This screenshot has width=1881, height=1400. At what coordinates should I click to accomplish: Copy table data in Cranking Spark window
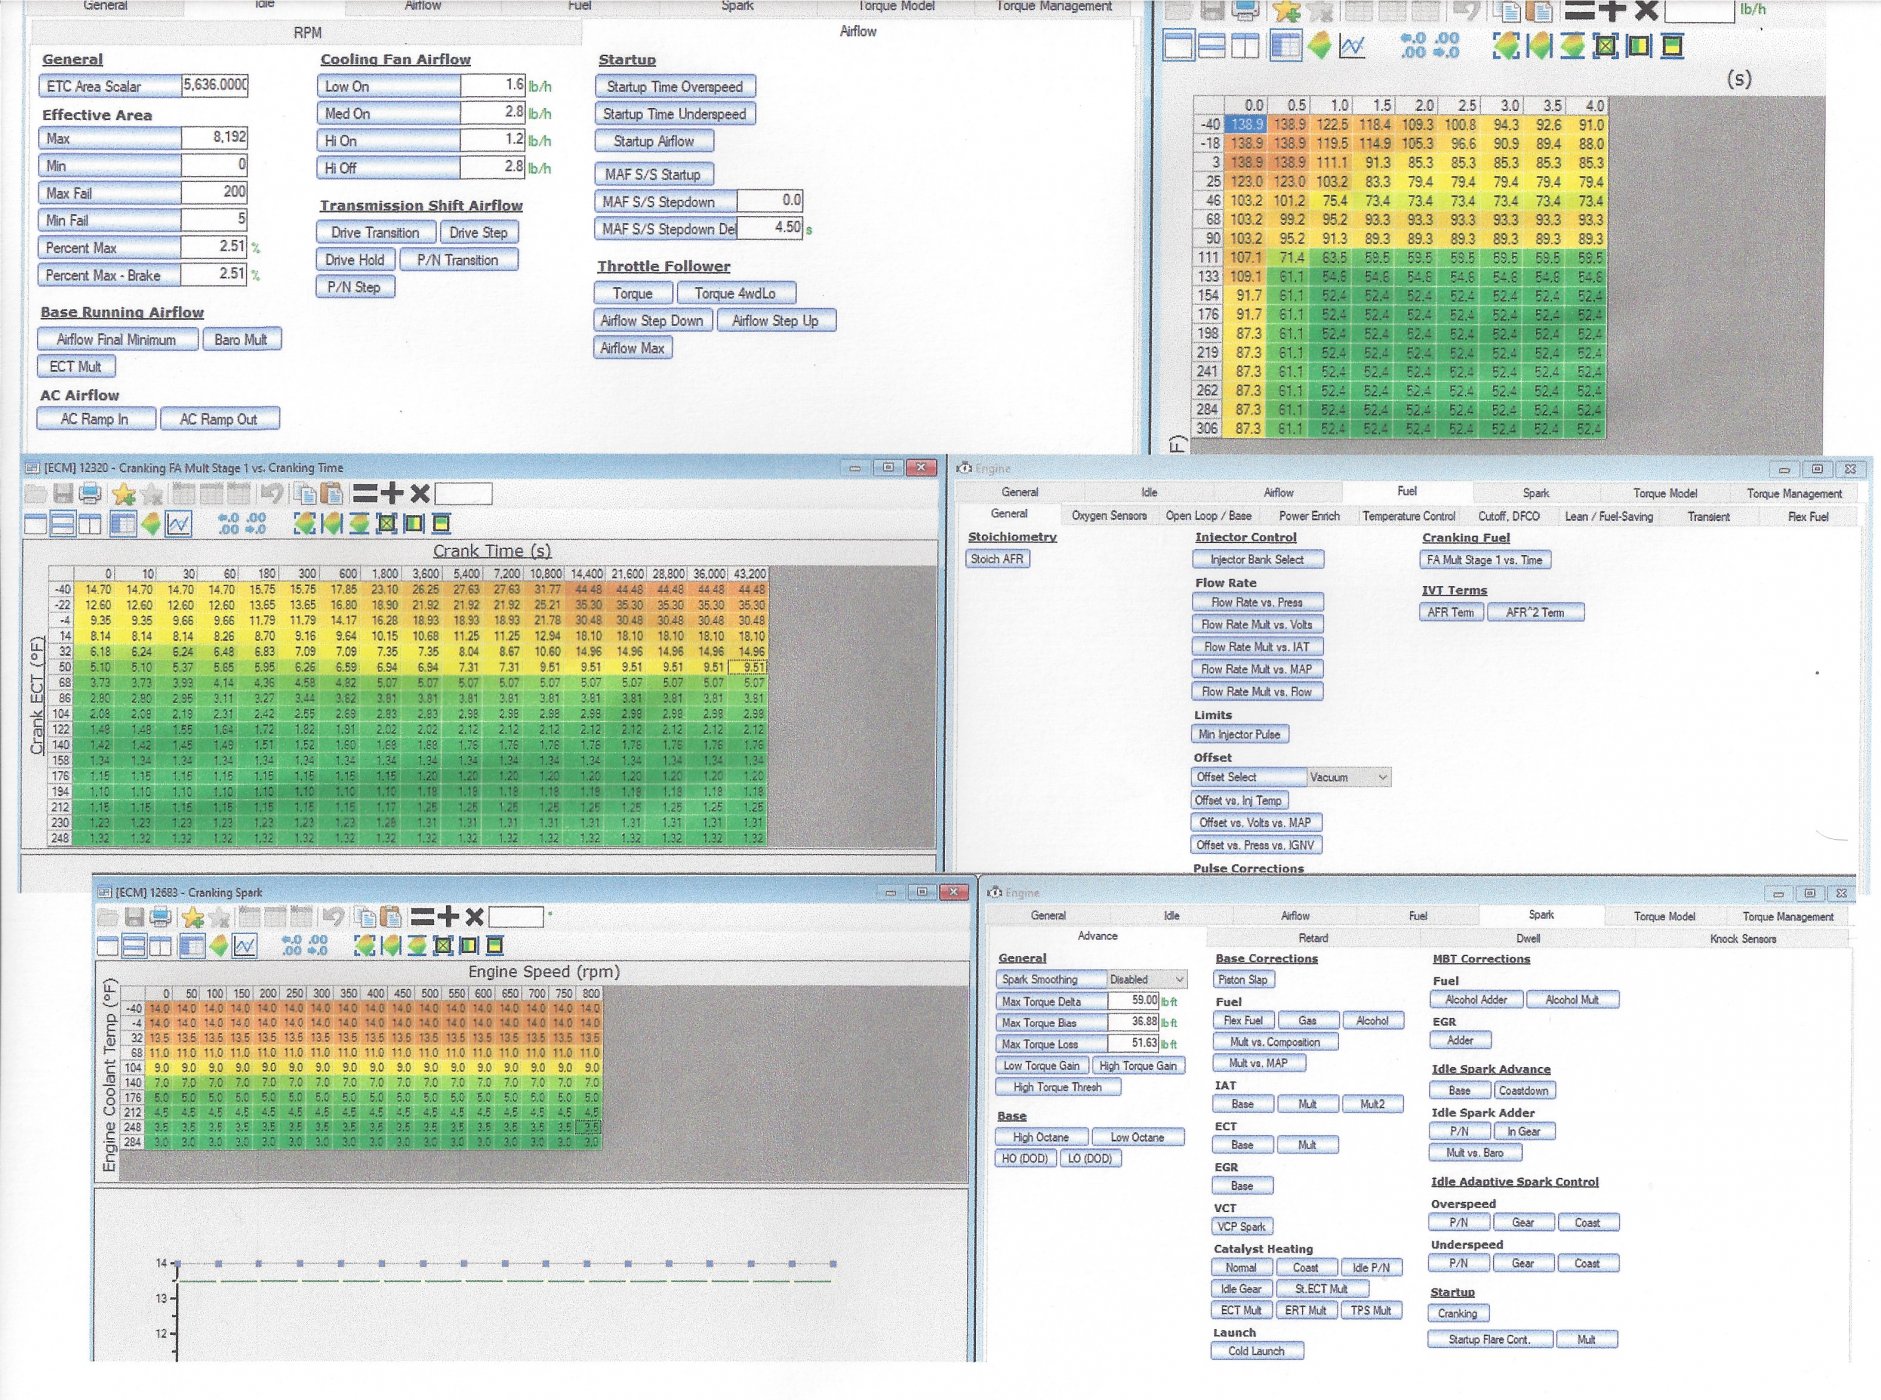pyautogui.click(x=366, y=916)
